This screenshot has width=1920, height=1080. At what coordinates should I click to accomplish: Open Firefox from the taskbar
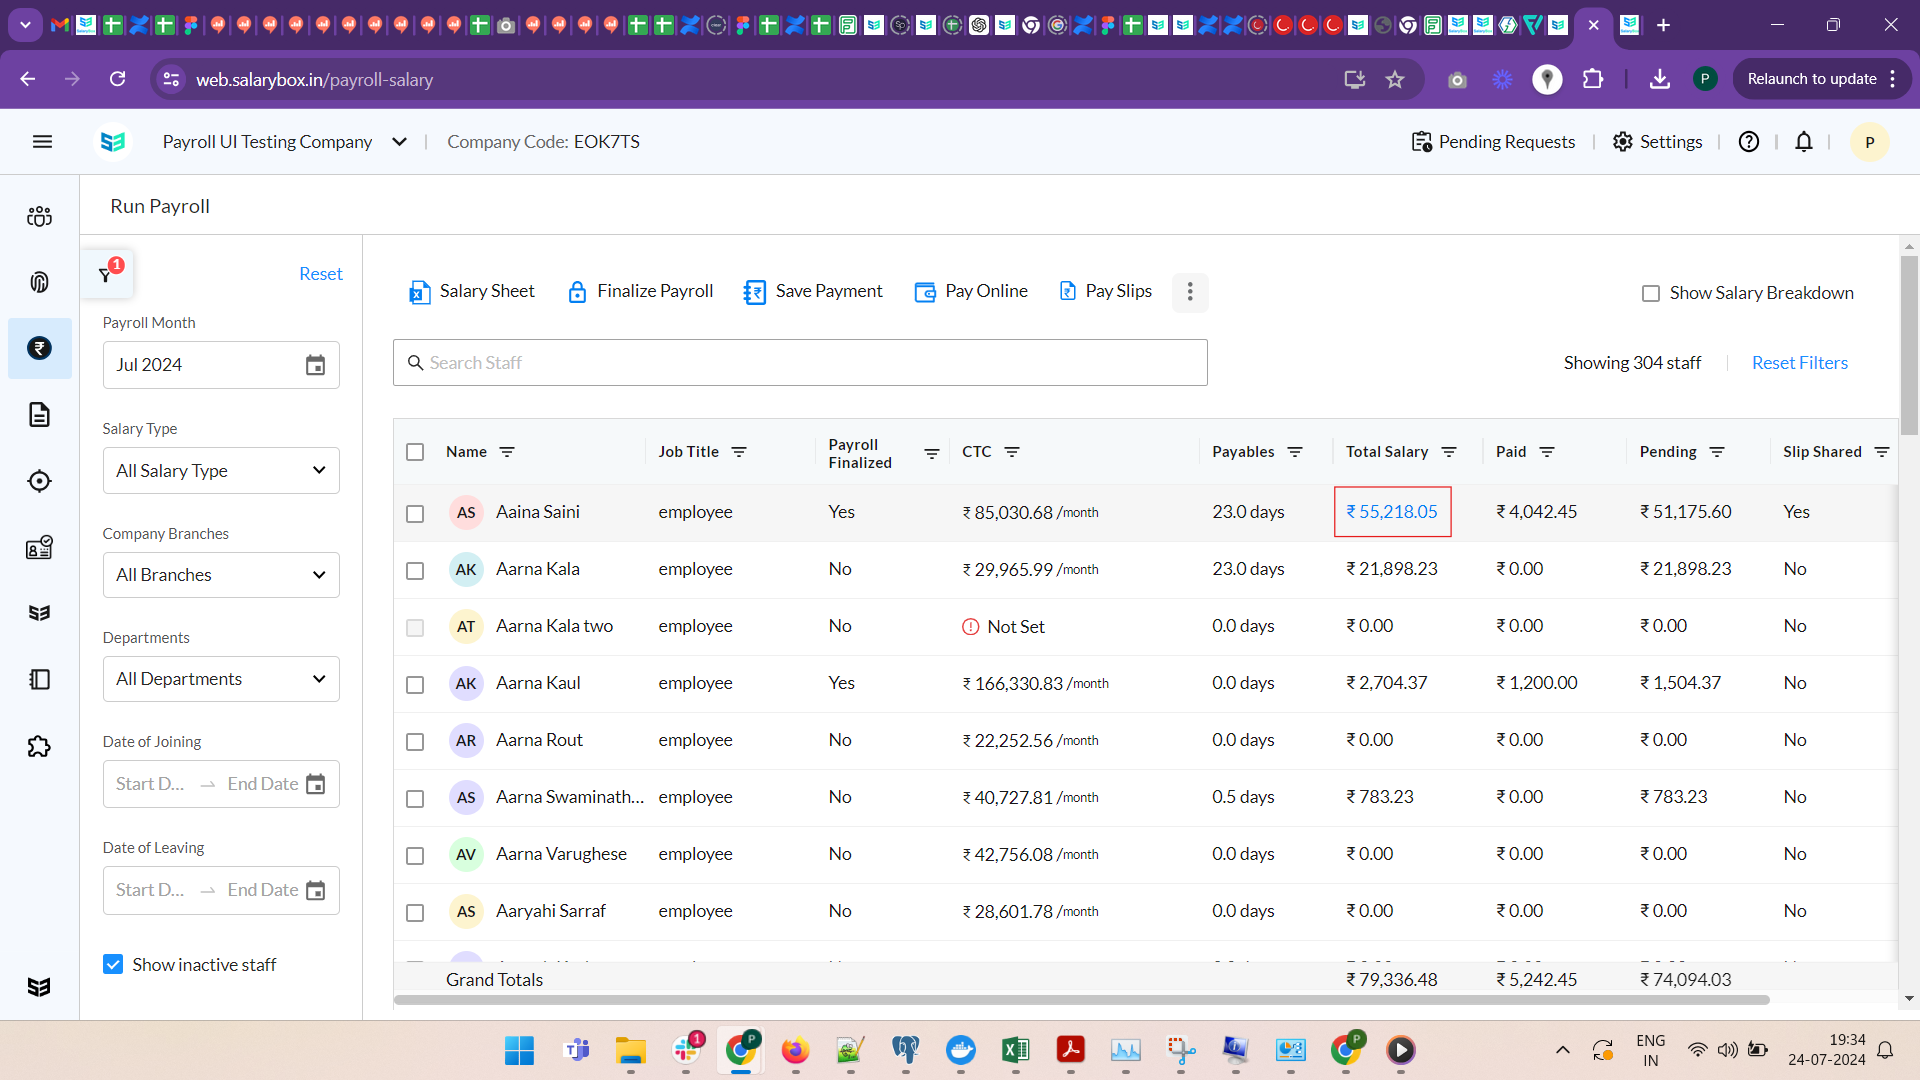795,1050
